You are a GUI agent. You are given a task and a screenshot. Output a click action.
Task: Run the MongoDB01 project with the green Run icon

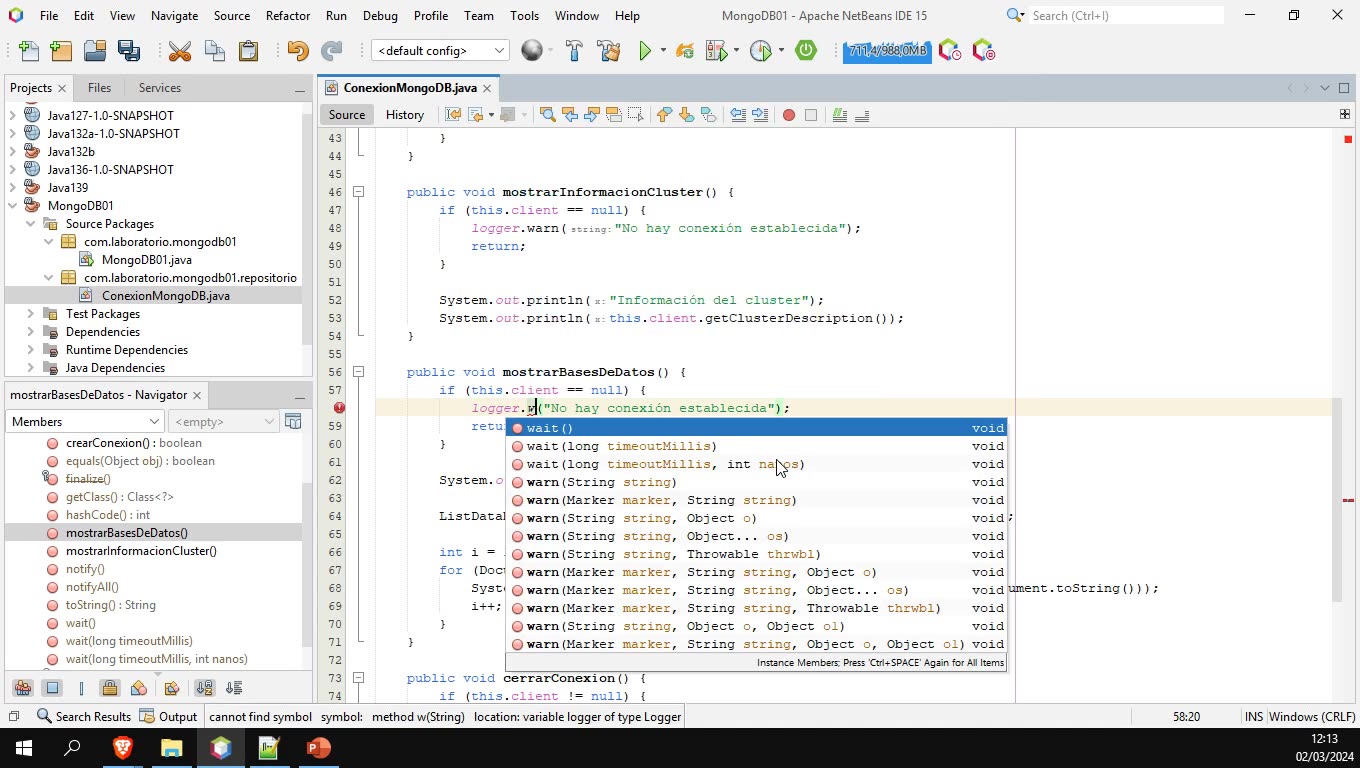tap(645, 50)
